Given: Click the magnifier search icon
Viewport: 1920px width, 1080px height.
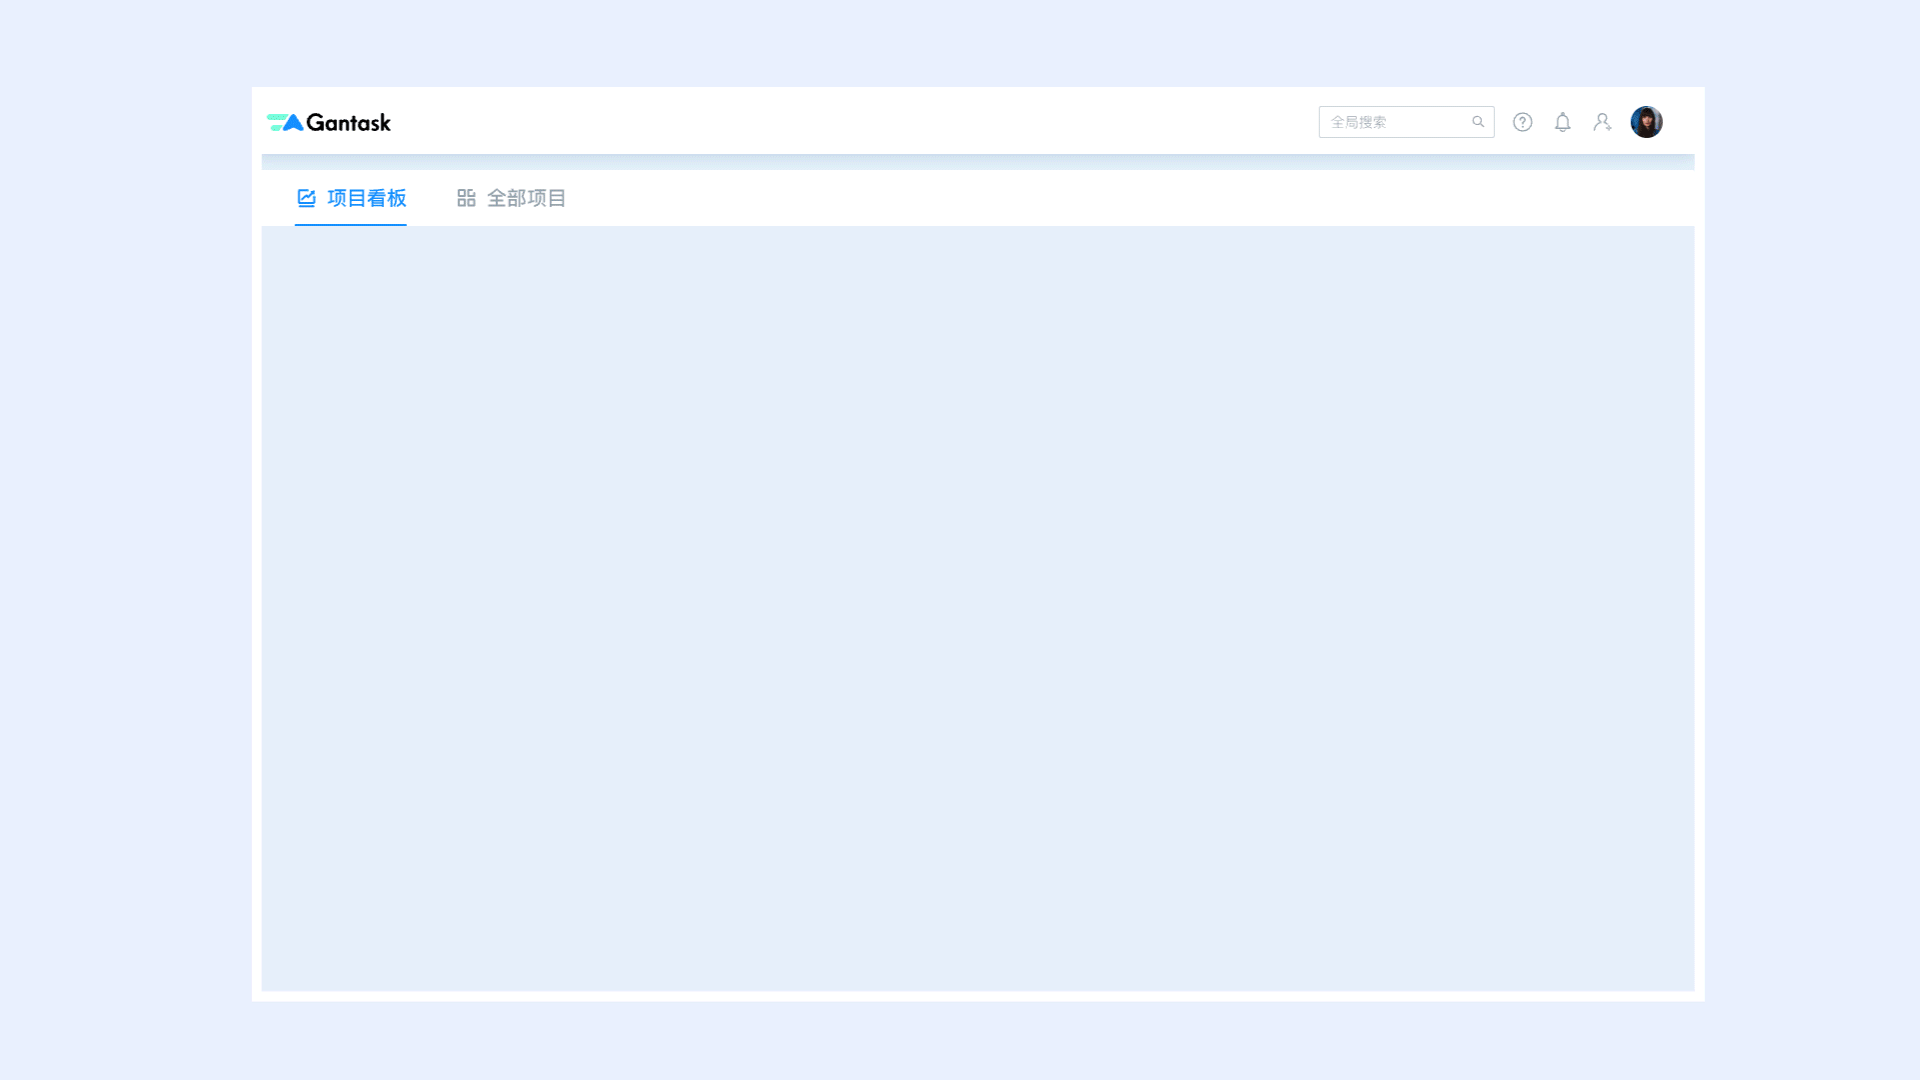Looking at the screenshot, I should point(1478,122).
